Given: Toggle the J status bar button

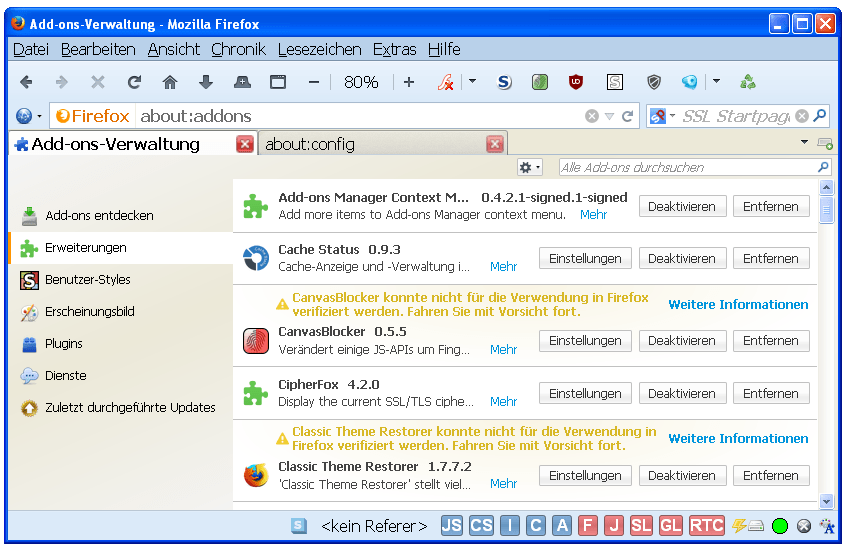Looking at the screenshot, I should pyautogui.click(x=614, y=526).
